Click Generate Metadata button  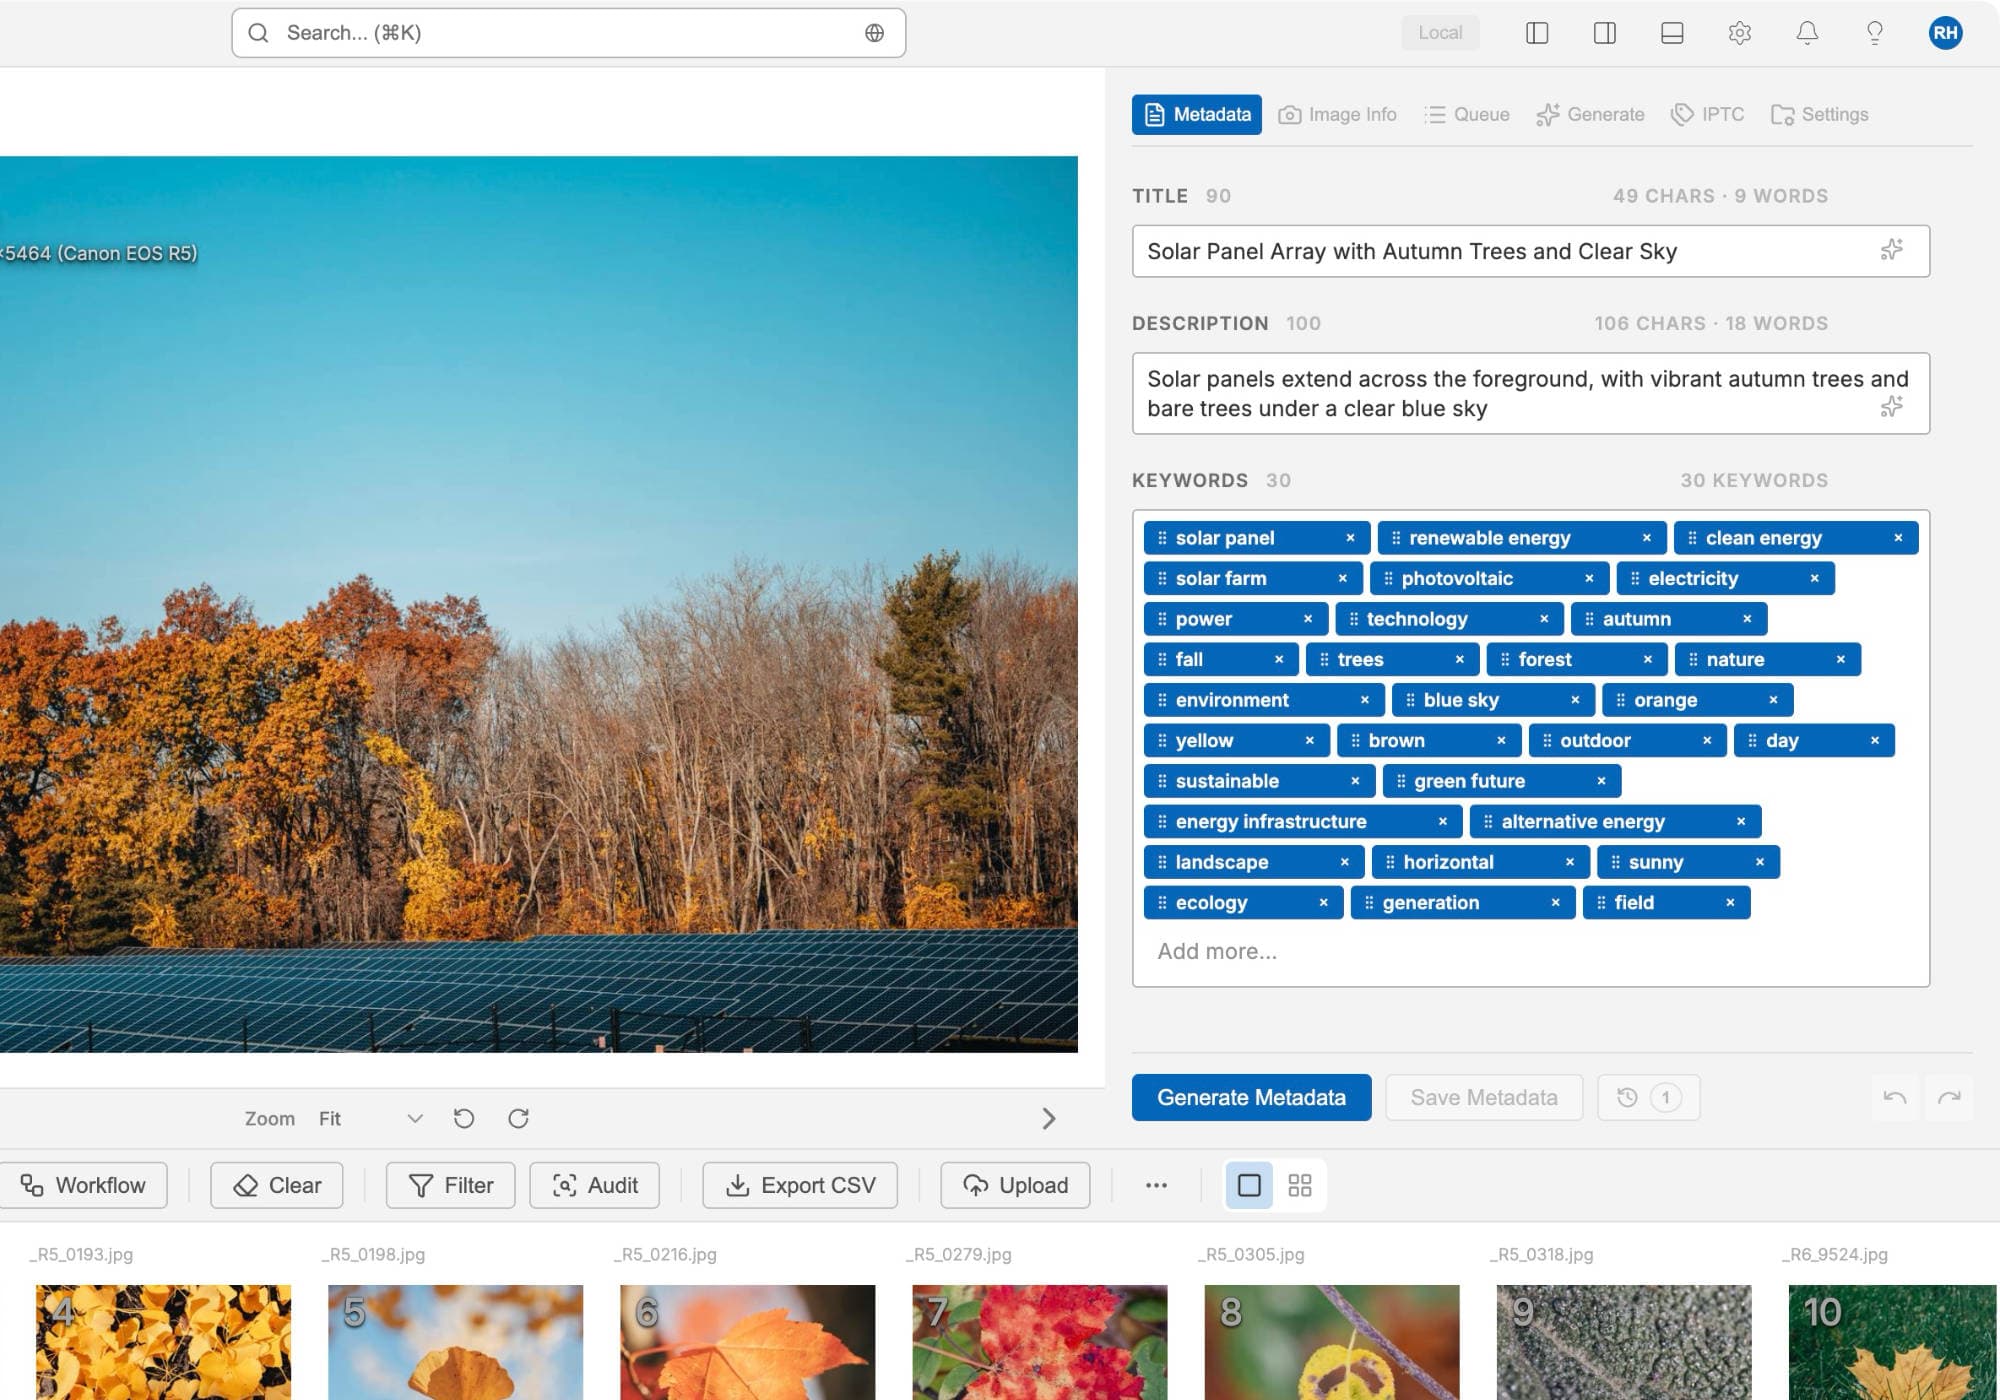tap(1251, 1098)
